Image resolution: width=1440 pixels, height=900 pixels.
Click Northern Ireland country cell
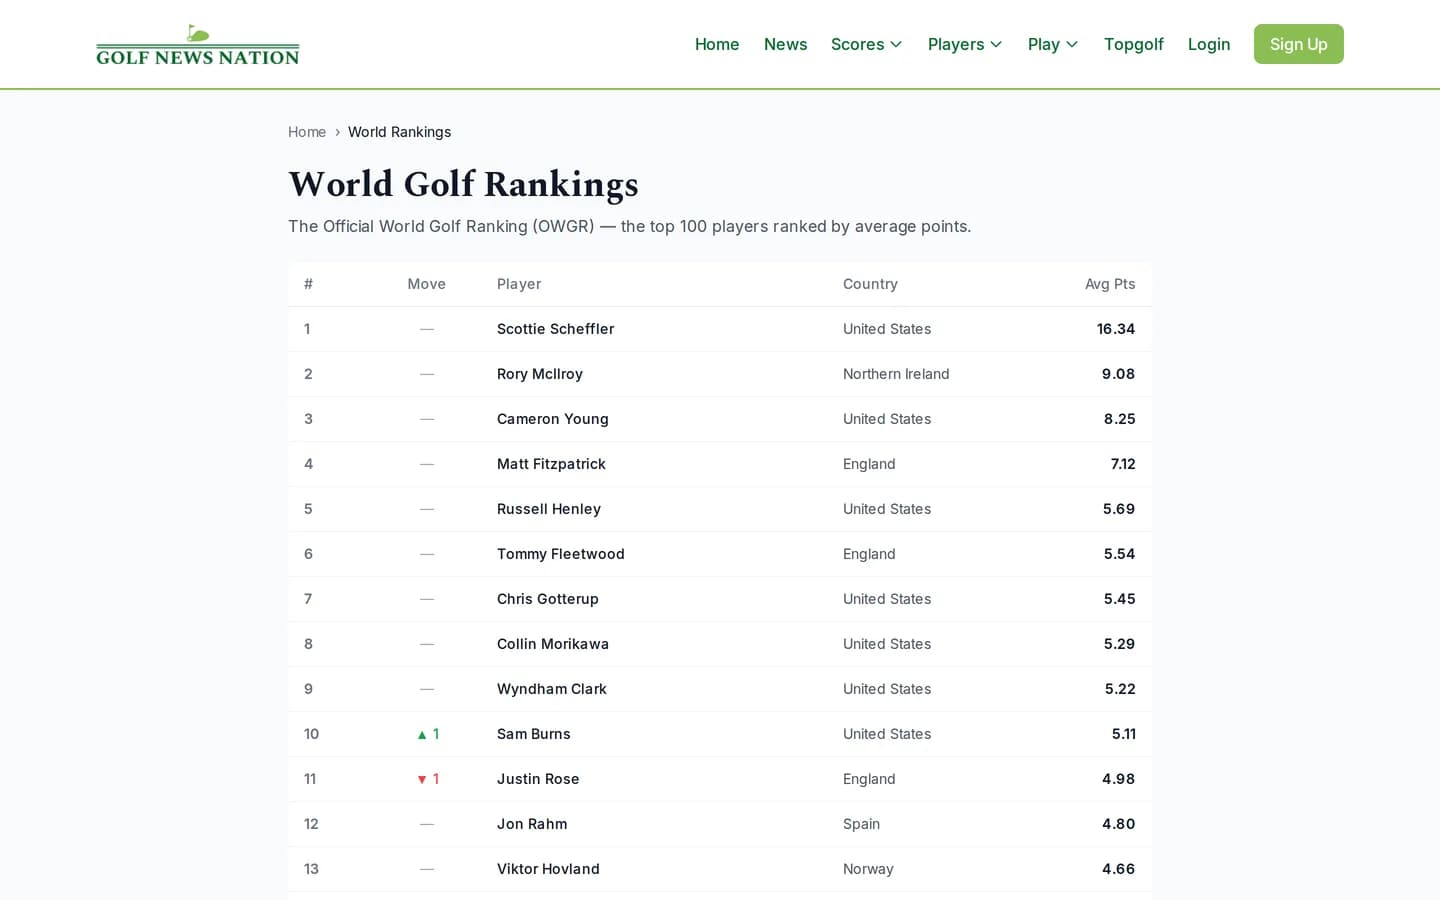[896, 374]
